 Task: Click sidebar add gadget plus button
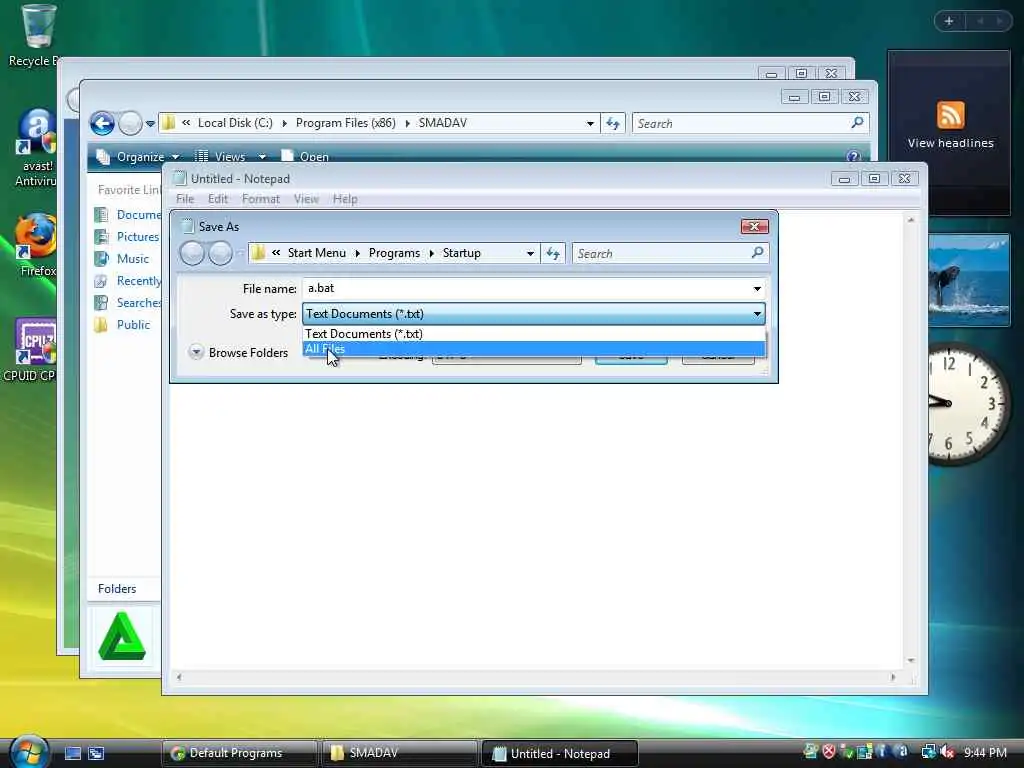(949, 22)
